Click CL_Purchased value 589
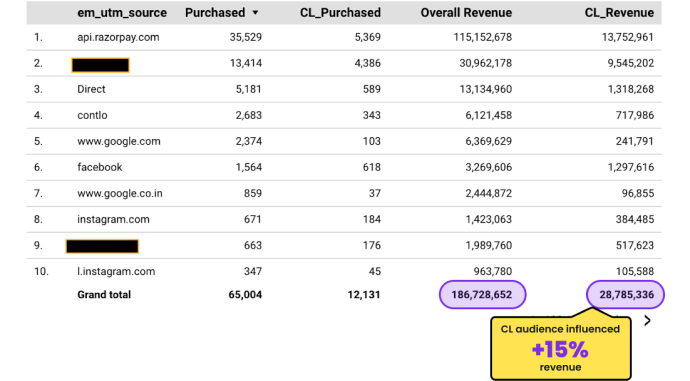This screenshot has width=690, height=381. [x=372, y=89]
